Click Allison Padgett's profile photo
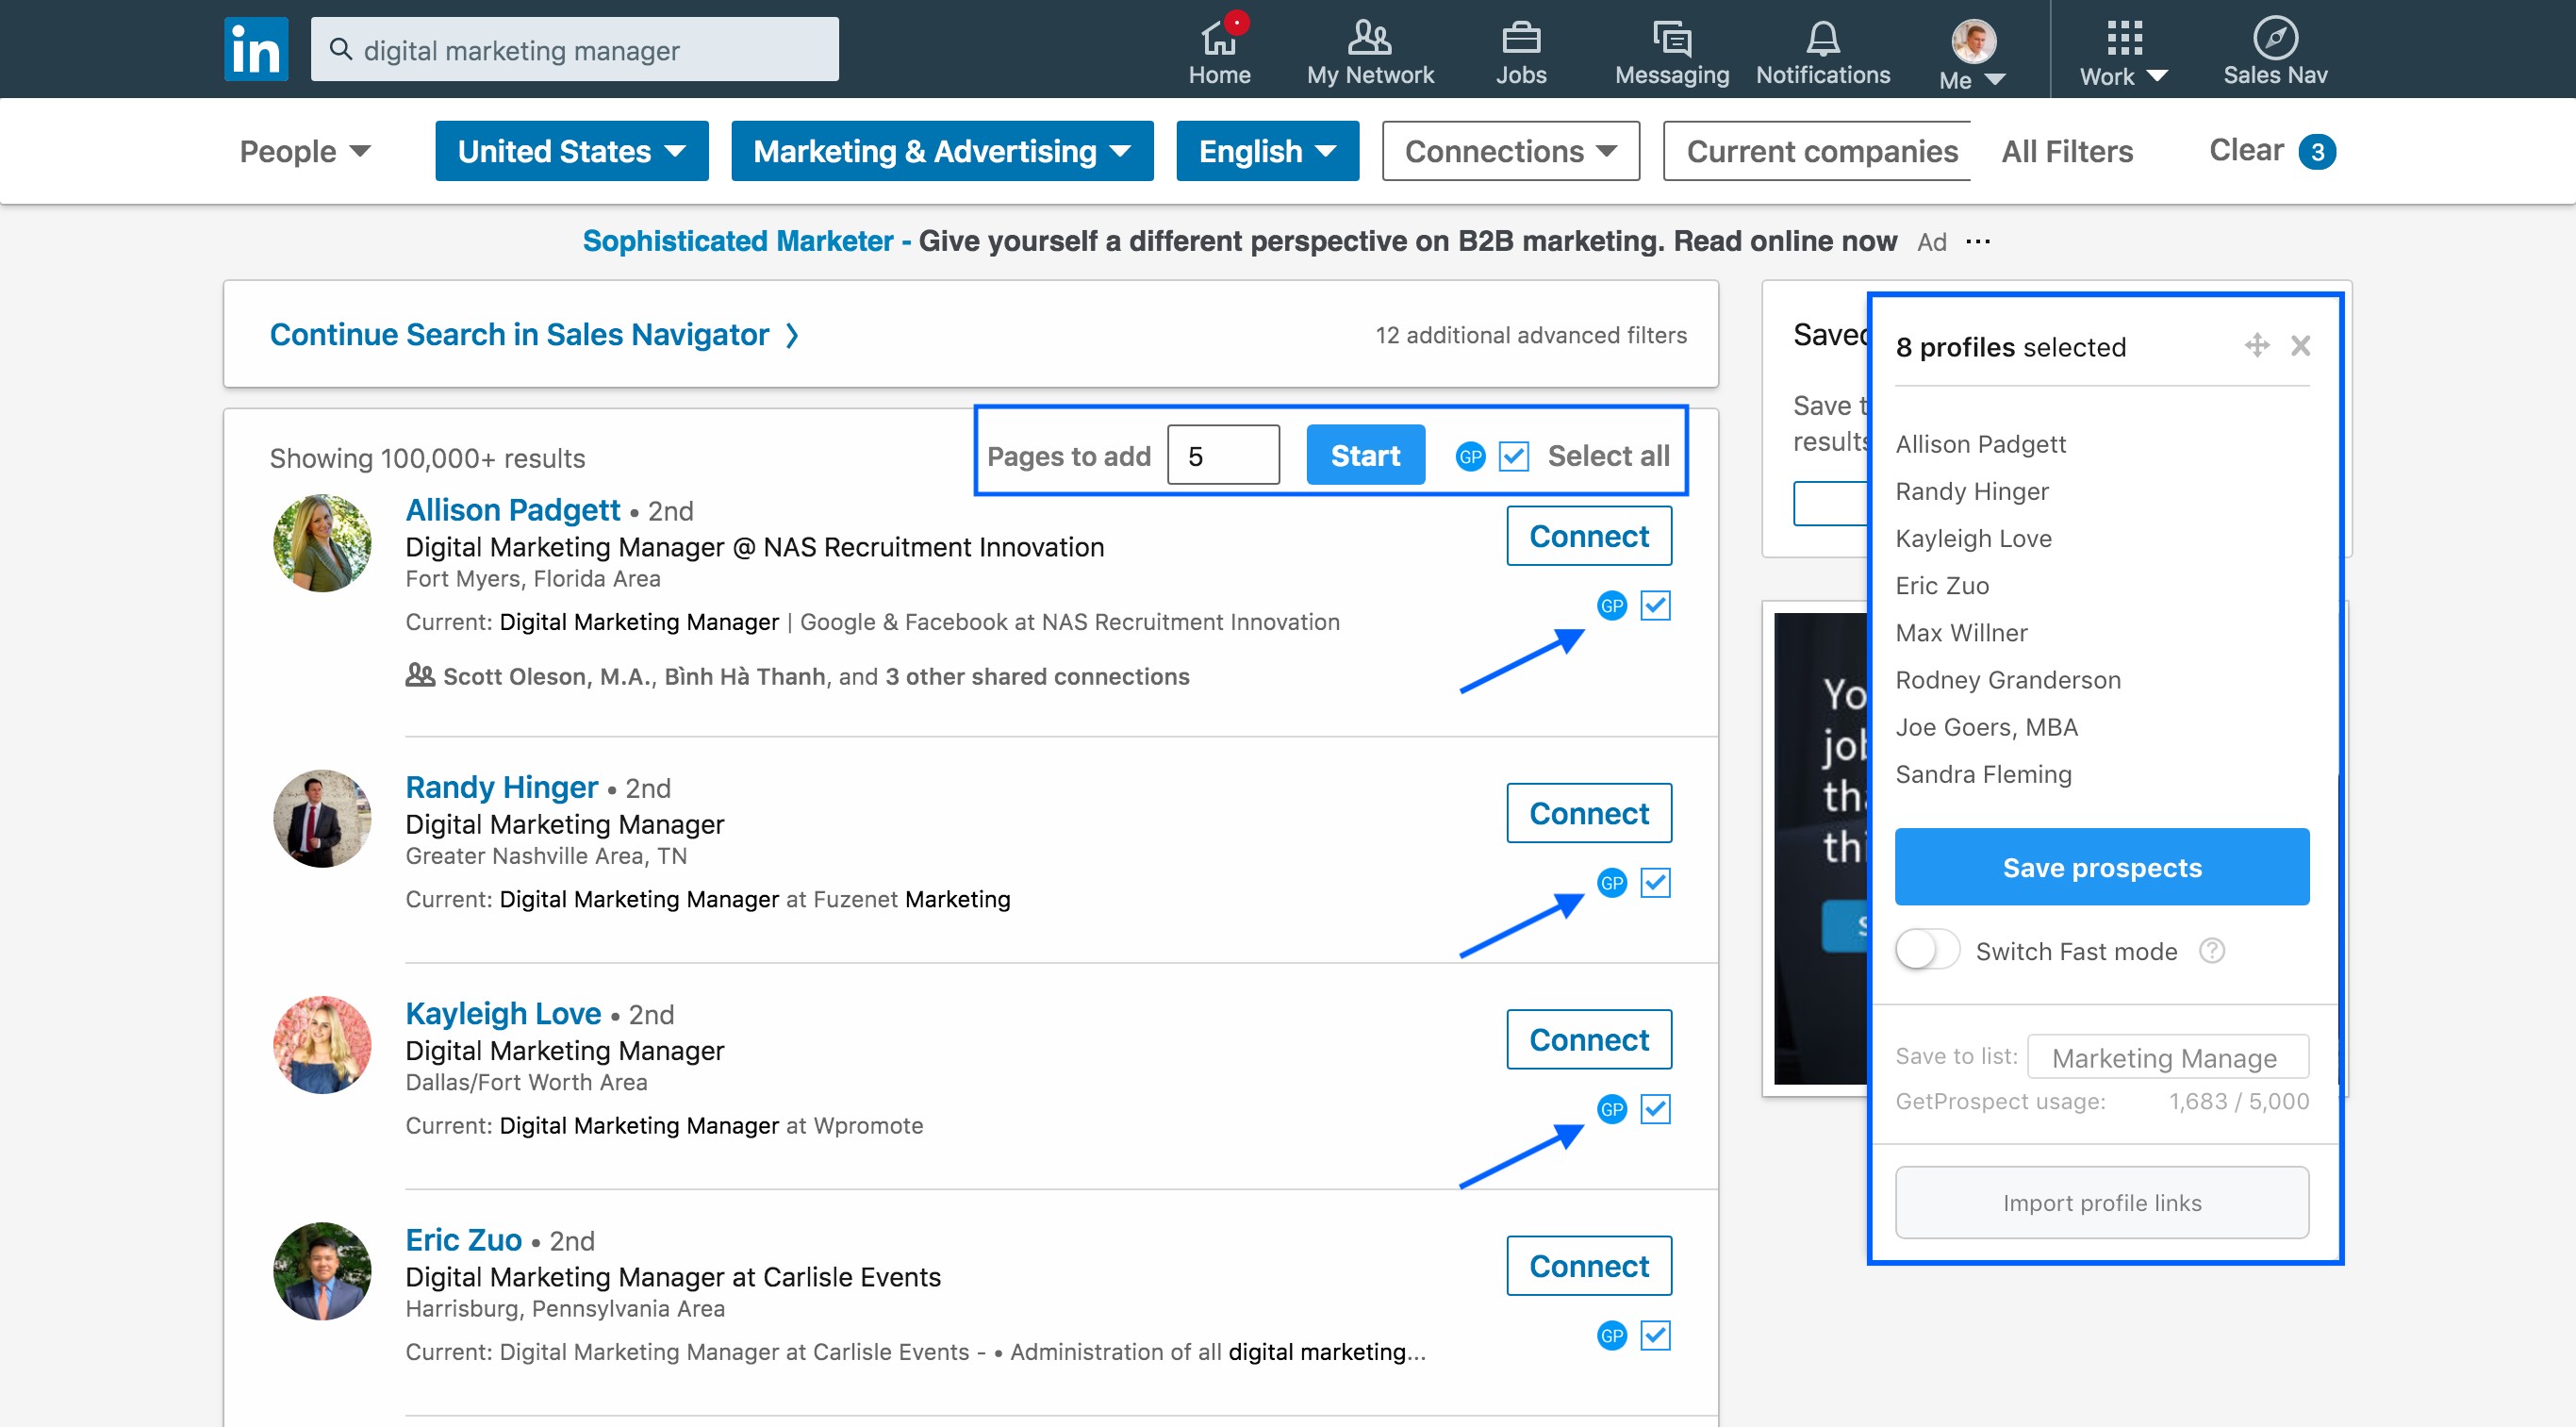Viewport: 2576px width, 1427px height. tap(322, 543)
